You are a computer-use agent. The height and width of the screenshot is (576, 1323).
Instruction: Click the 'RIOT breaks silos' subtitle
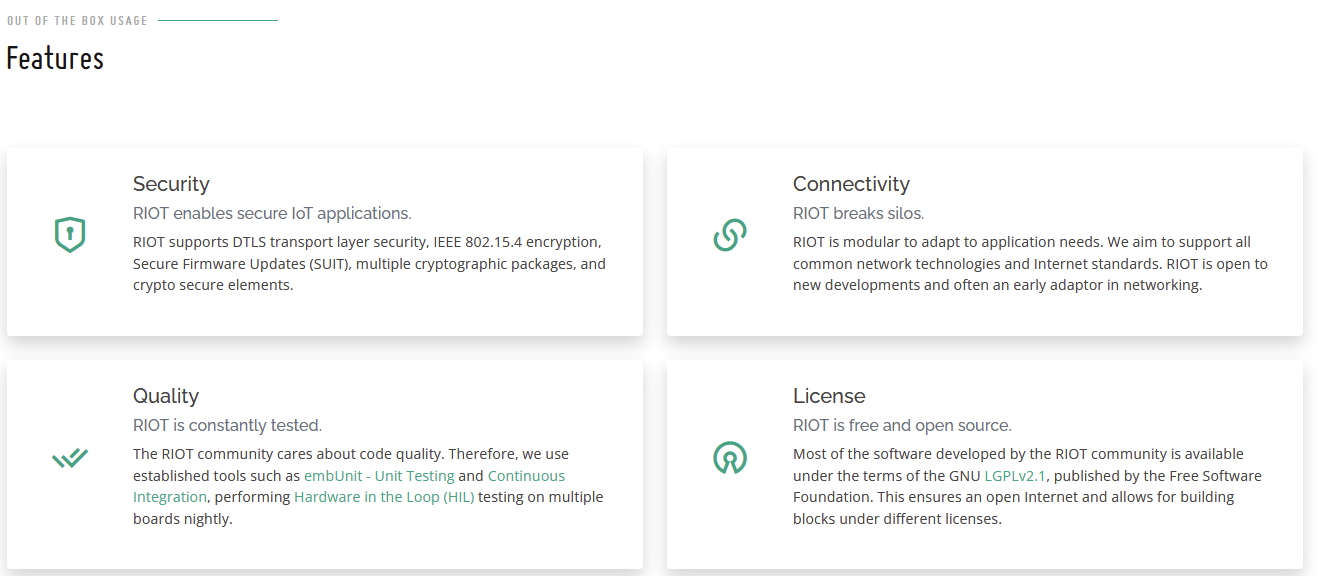pyautogui.click(x=858, y=213)
